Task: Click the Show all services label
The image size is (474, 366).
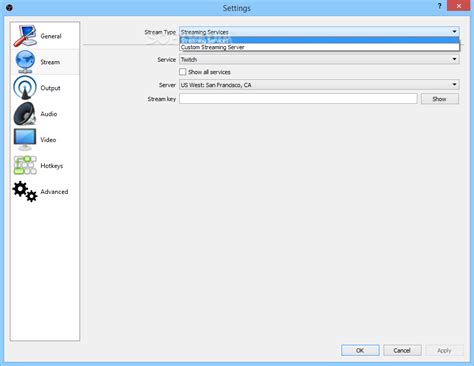Action: [x=209, y=72]
